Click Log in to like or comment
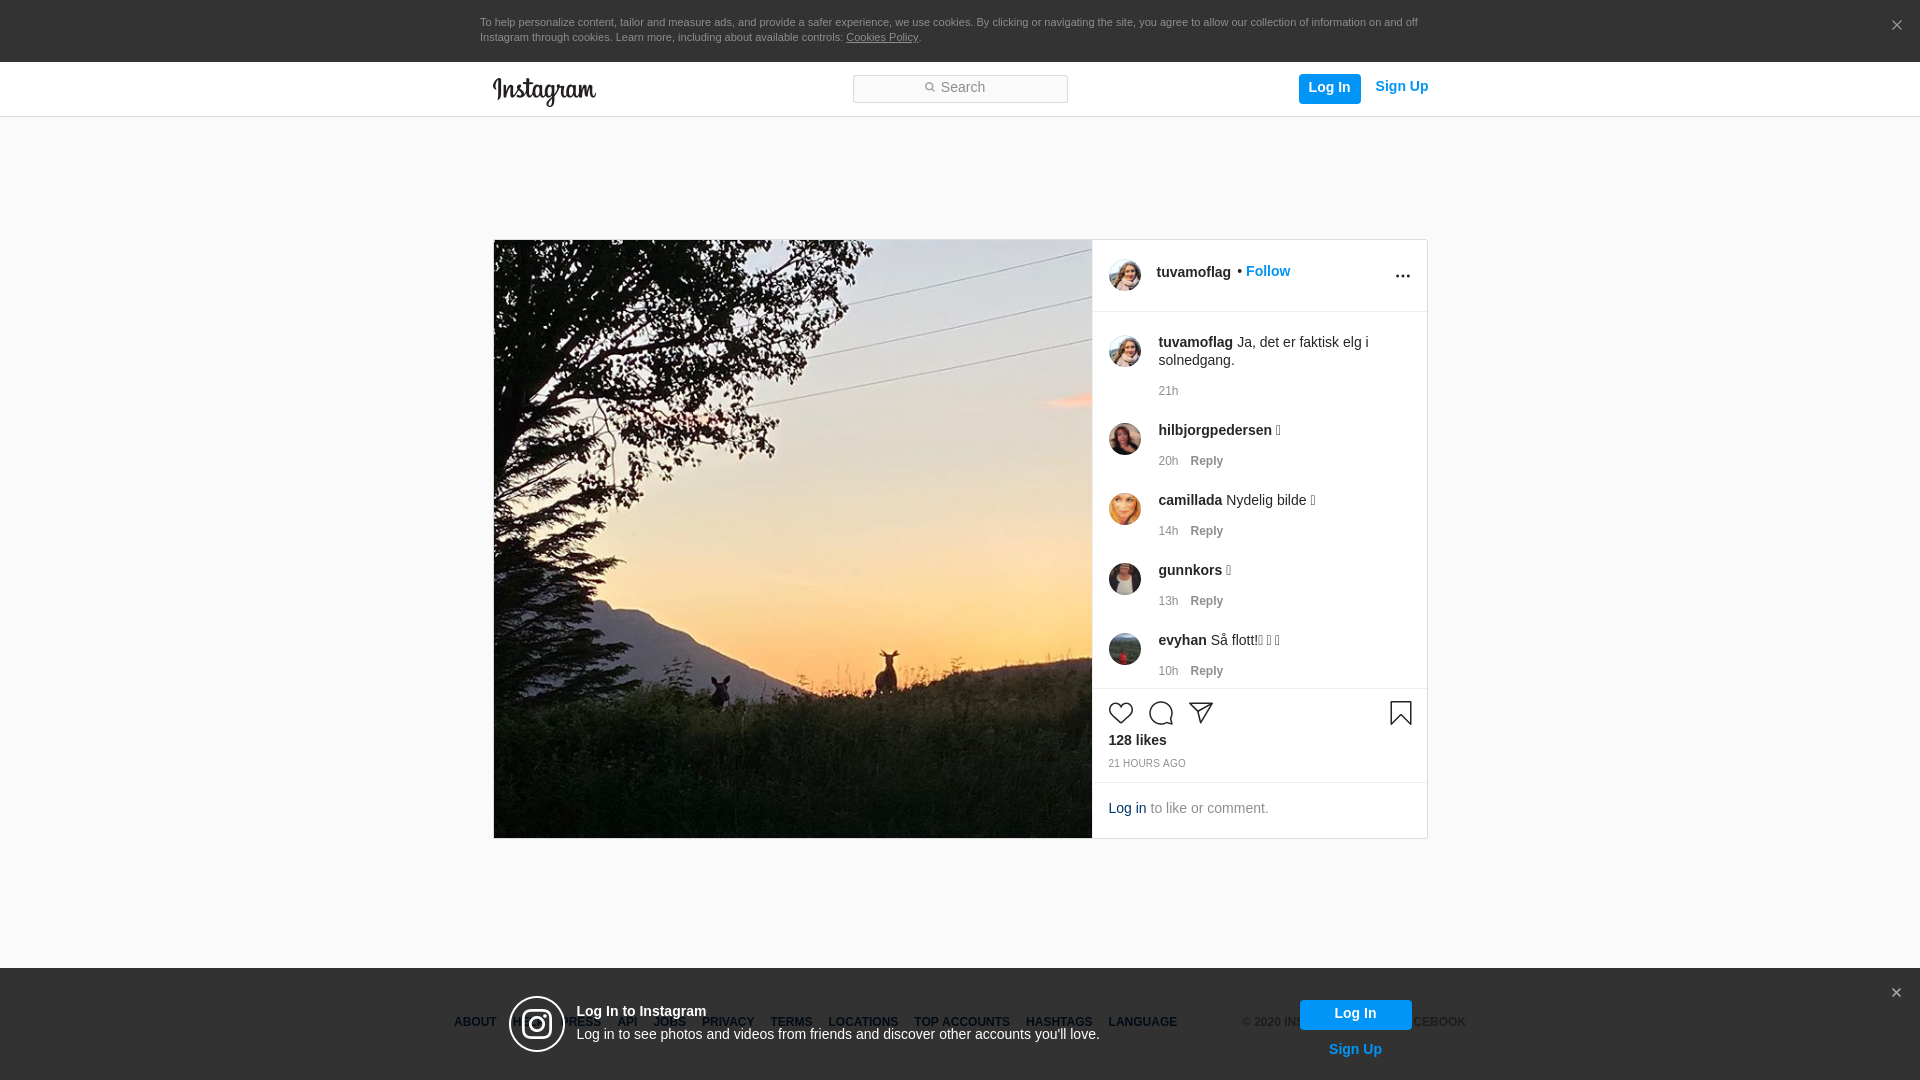Image resolution: width=1920 pixels, height=1080 pixels. 1127,808
